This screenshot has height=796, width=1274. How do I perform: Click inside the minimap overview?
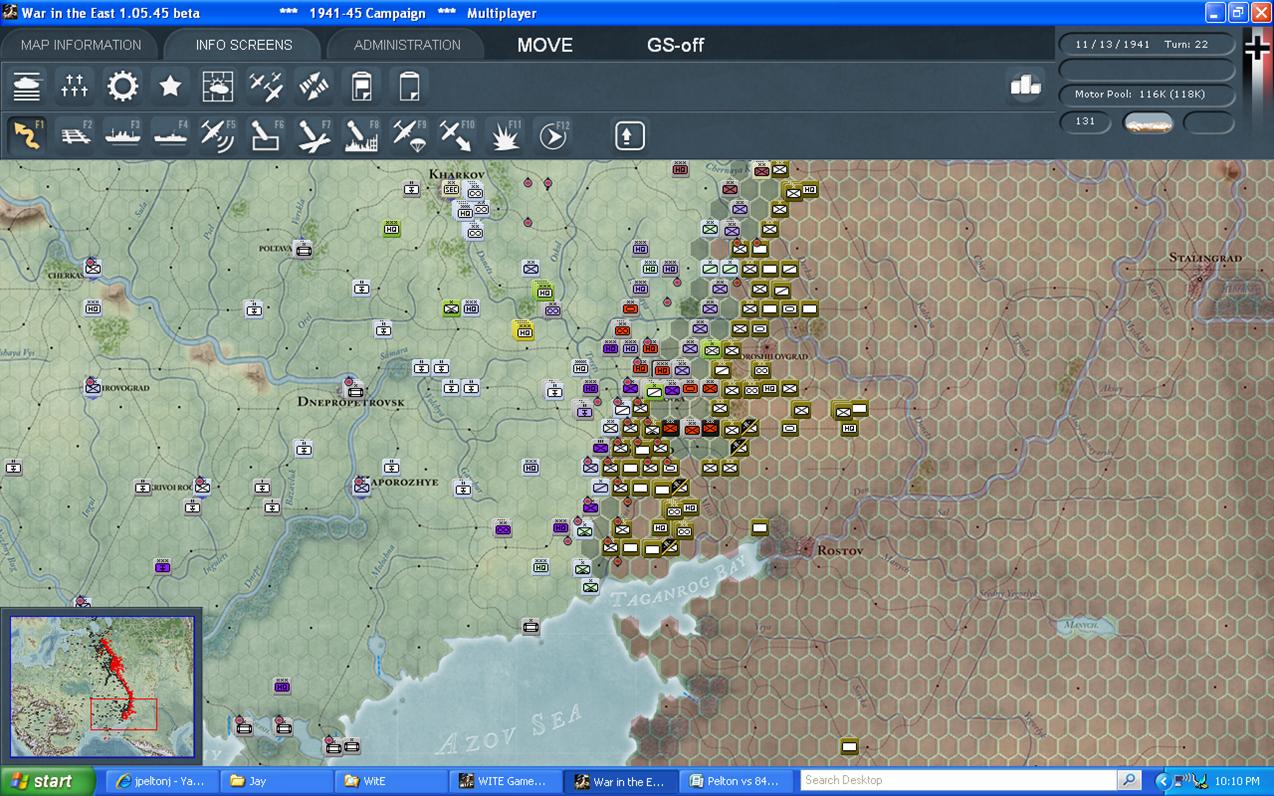[102, 686]
